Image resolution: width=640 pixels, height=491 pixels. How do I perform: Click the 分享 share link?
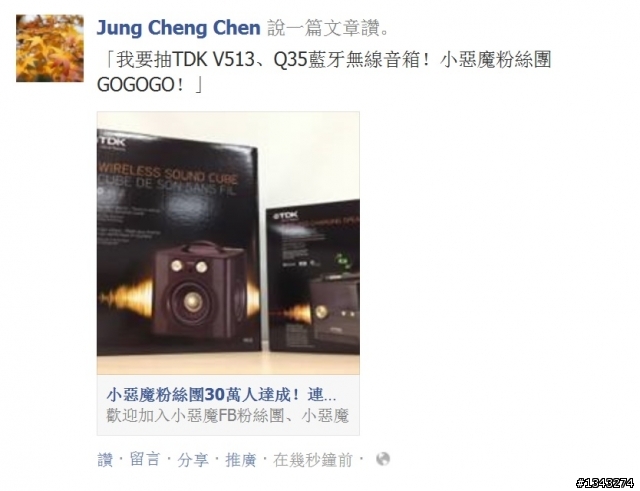(x=193, y=460)
